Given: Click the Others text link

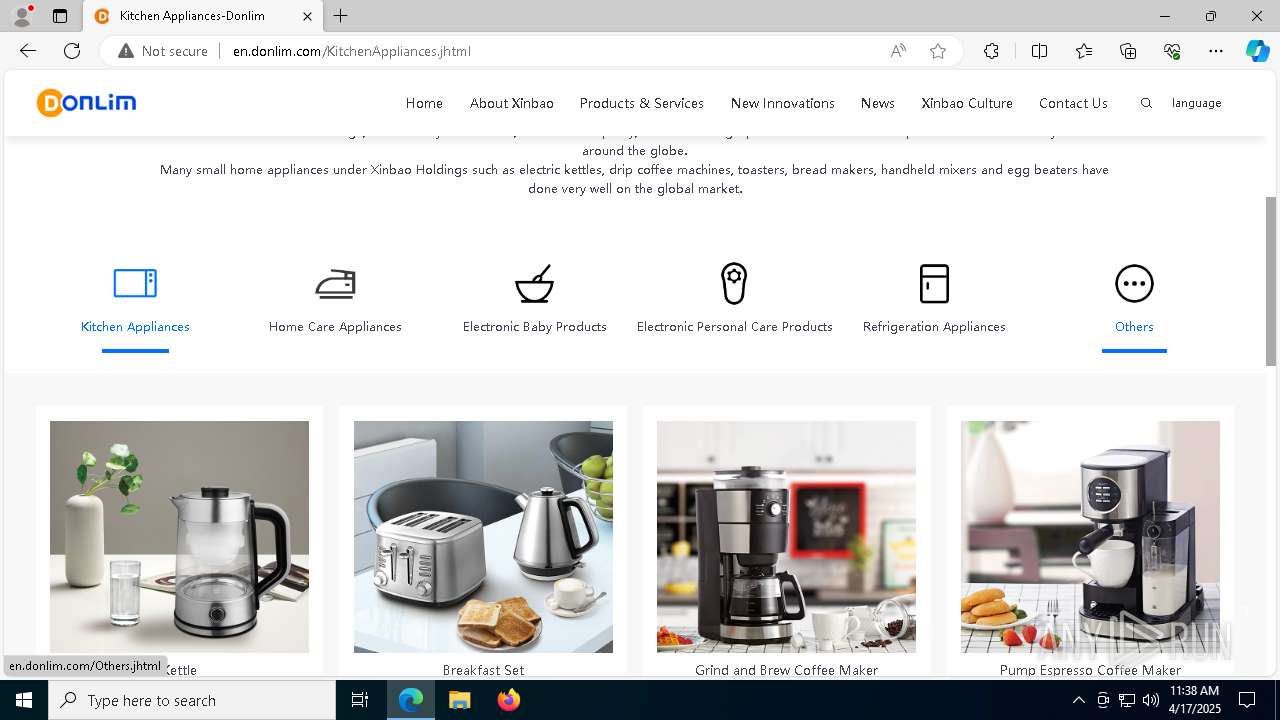Looking at the screenshot, I should tap(1134, 326).
